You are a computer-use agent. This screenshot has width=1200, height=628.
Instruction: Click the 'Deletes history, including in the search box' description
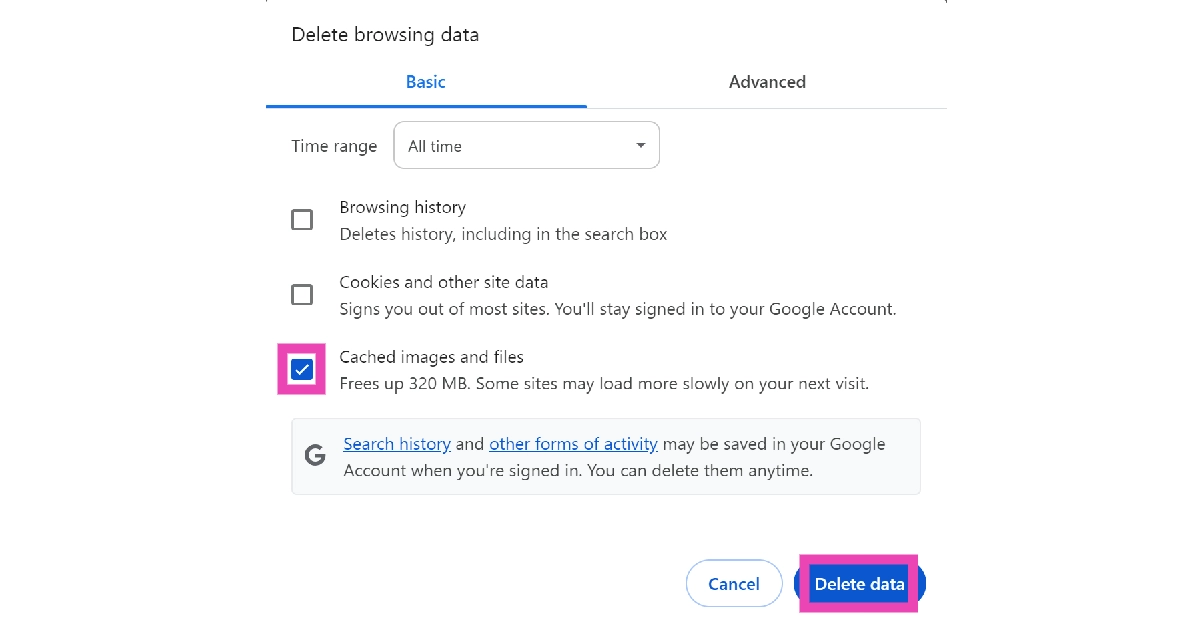point(503,234)
